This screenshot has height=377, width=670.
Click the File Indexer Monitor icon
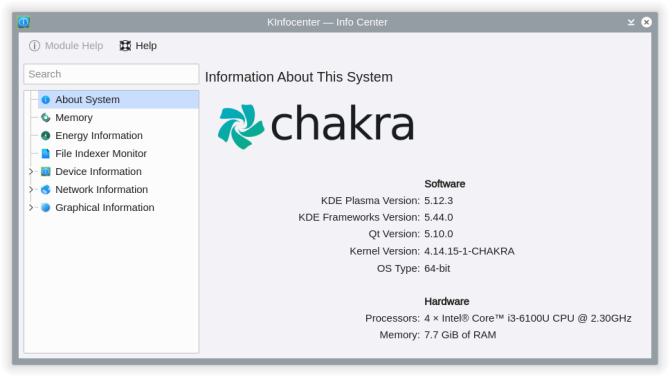46,153
